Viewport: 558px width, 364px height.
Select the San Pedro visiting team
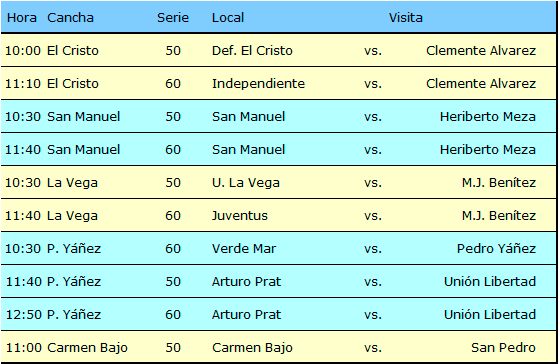(x=503, y=348)
